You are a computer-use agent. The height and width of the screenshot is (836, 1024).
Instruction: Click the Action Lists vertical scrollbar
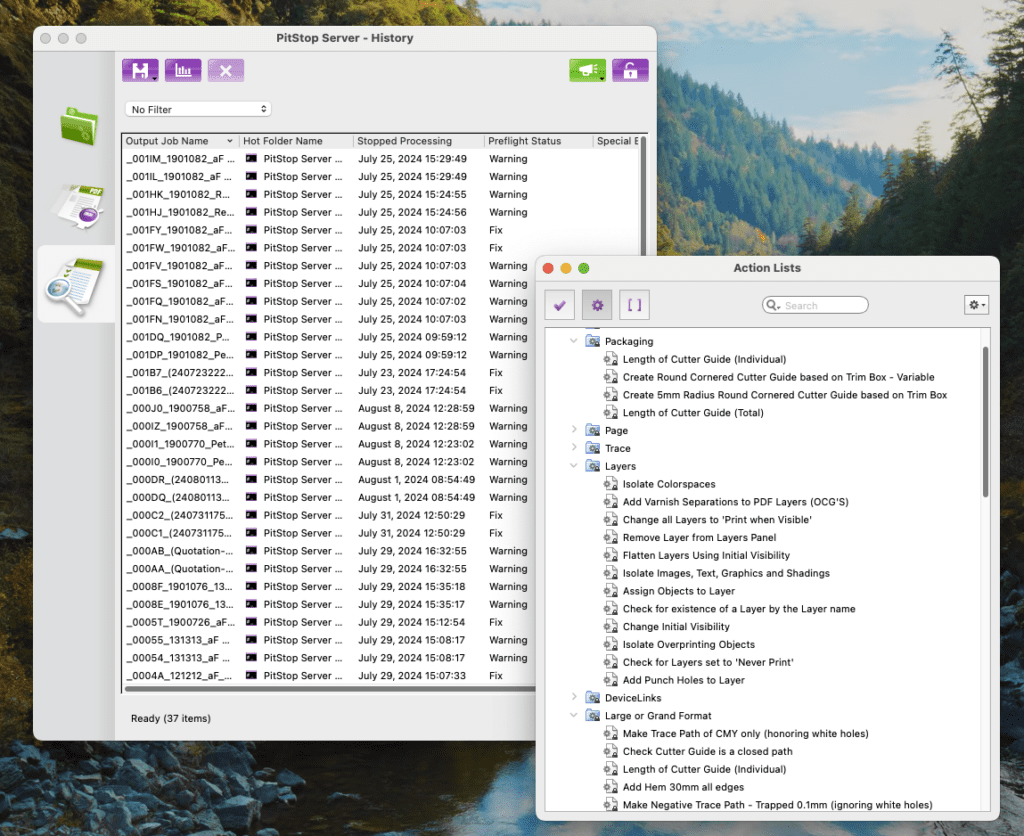985,421
